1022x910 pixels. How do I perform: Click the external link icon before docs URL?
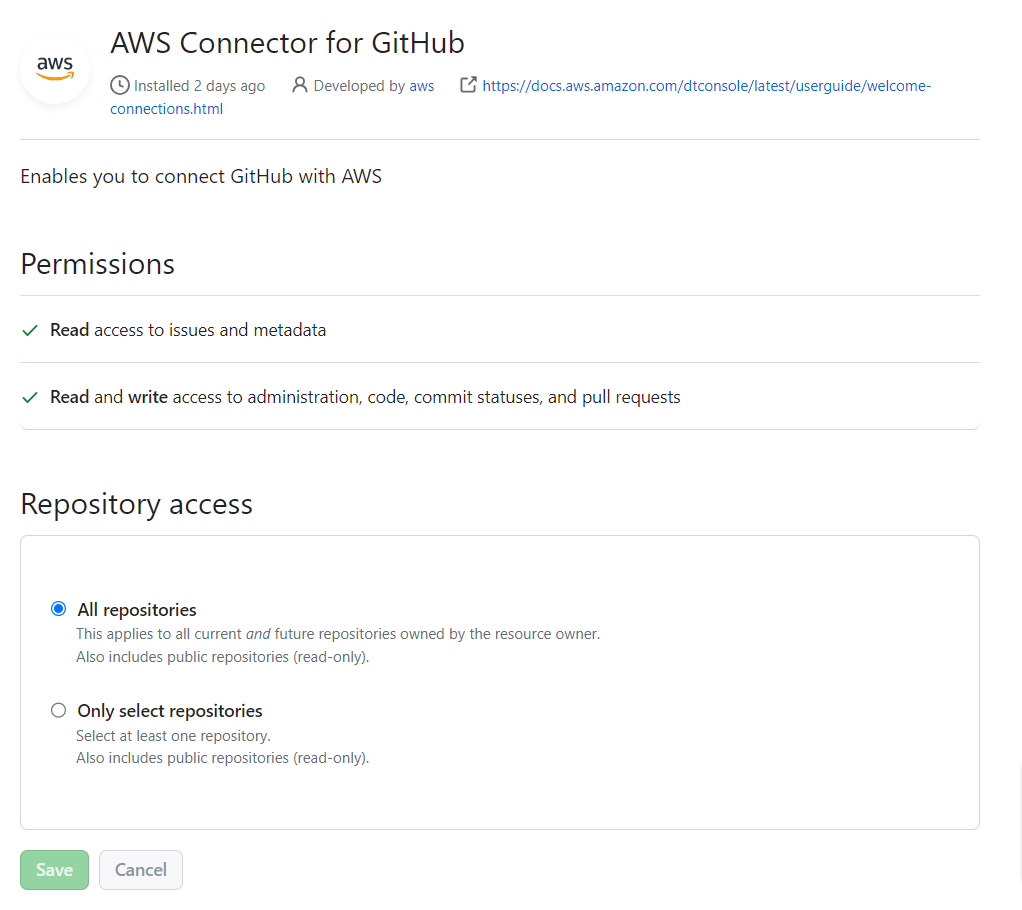[x=468, y=85]
